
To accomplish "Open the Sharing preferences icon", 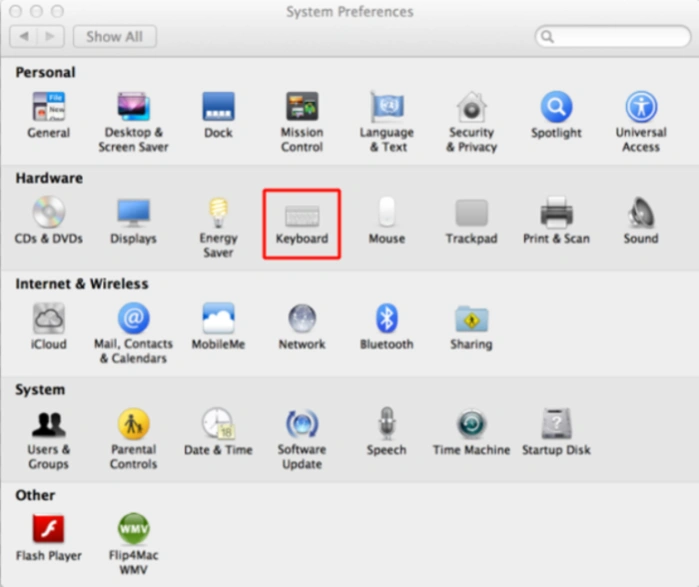I will coord(472,318).
